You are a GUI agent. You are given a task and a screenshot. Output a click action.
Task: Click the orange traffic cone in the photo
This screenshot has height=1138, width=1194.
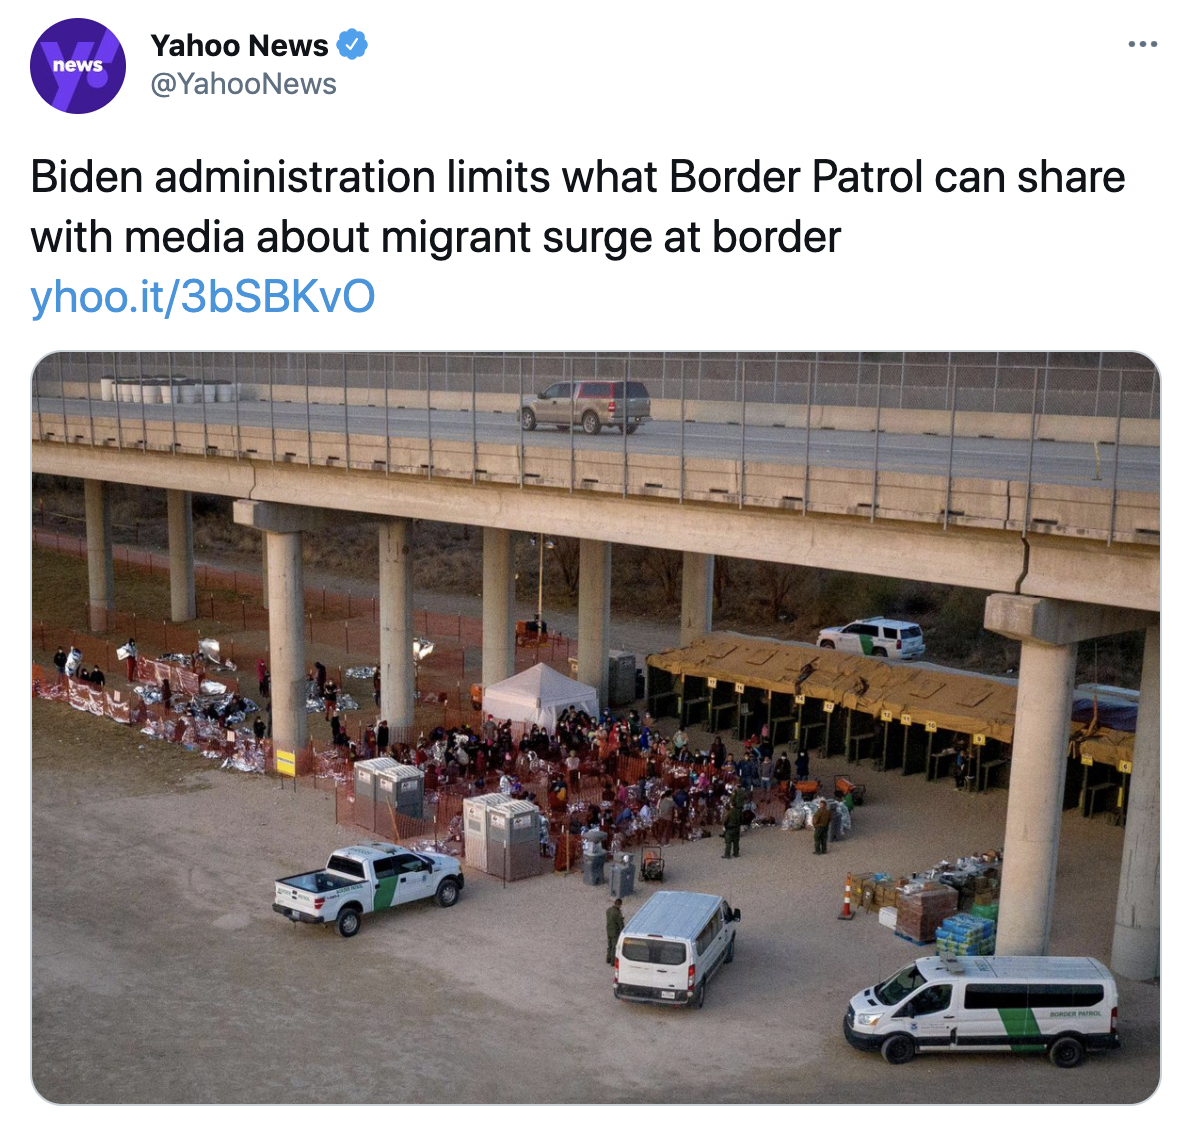[x=847, y=897]
